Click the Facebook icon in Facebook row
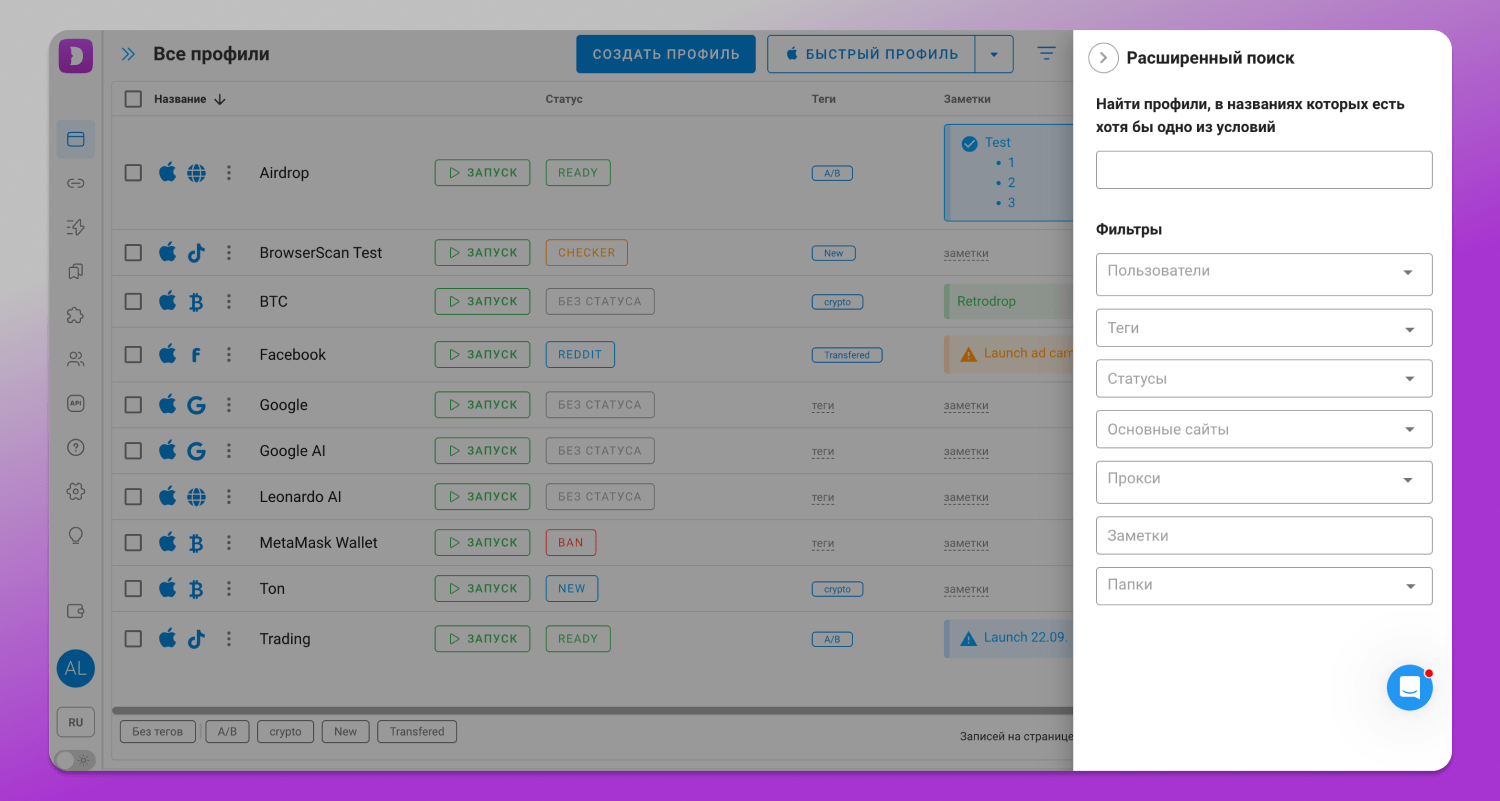Viewport: 1500px width, 801px height. pos(196,354)
